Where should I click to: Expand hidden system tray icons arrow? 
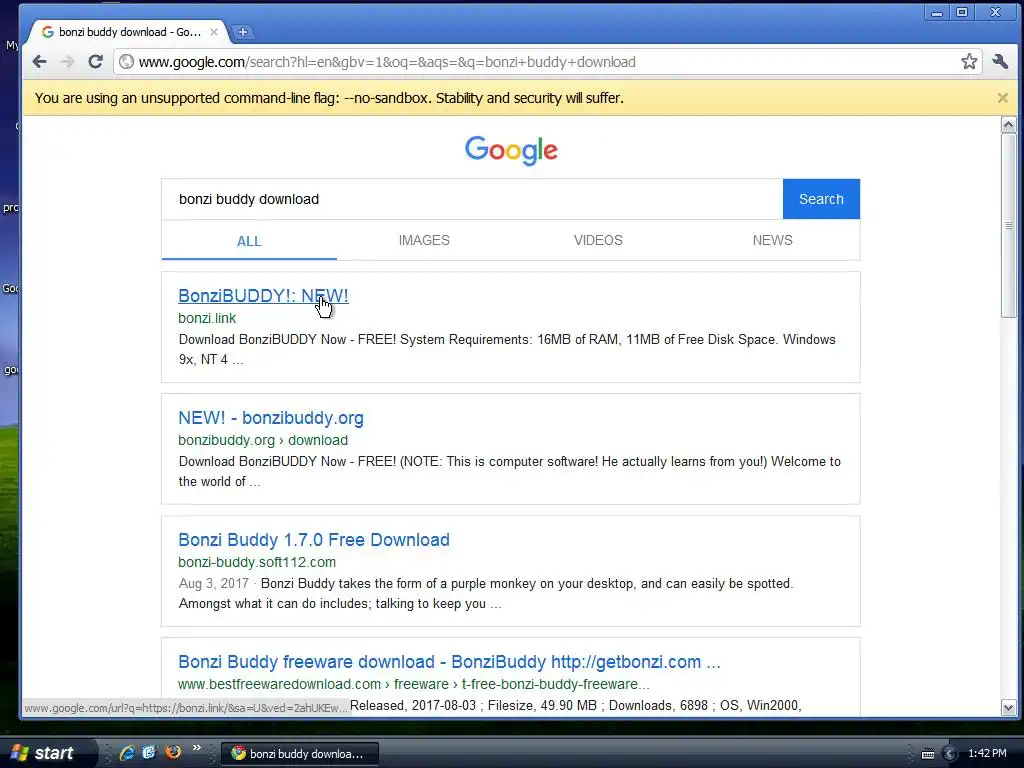click(950, 754)
